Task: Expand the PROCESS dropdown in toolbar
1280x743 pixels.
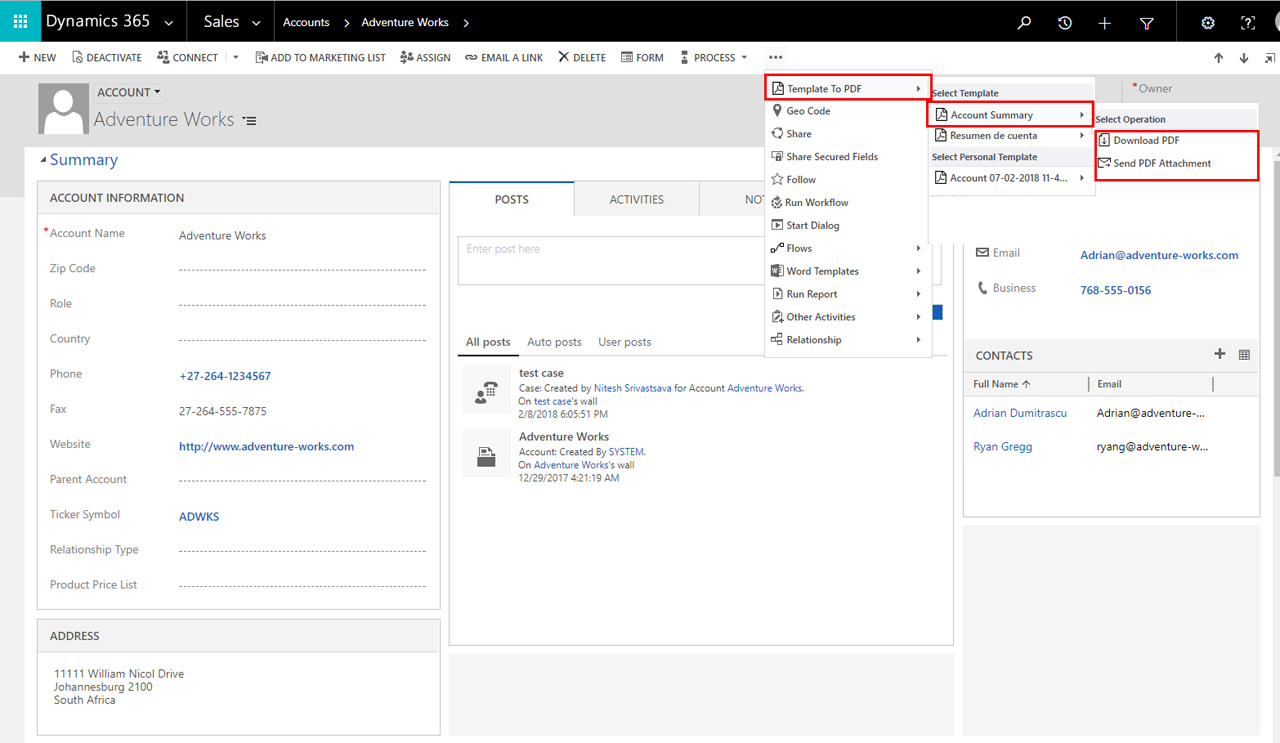Action: tap(714, 58)
